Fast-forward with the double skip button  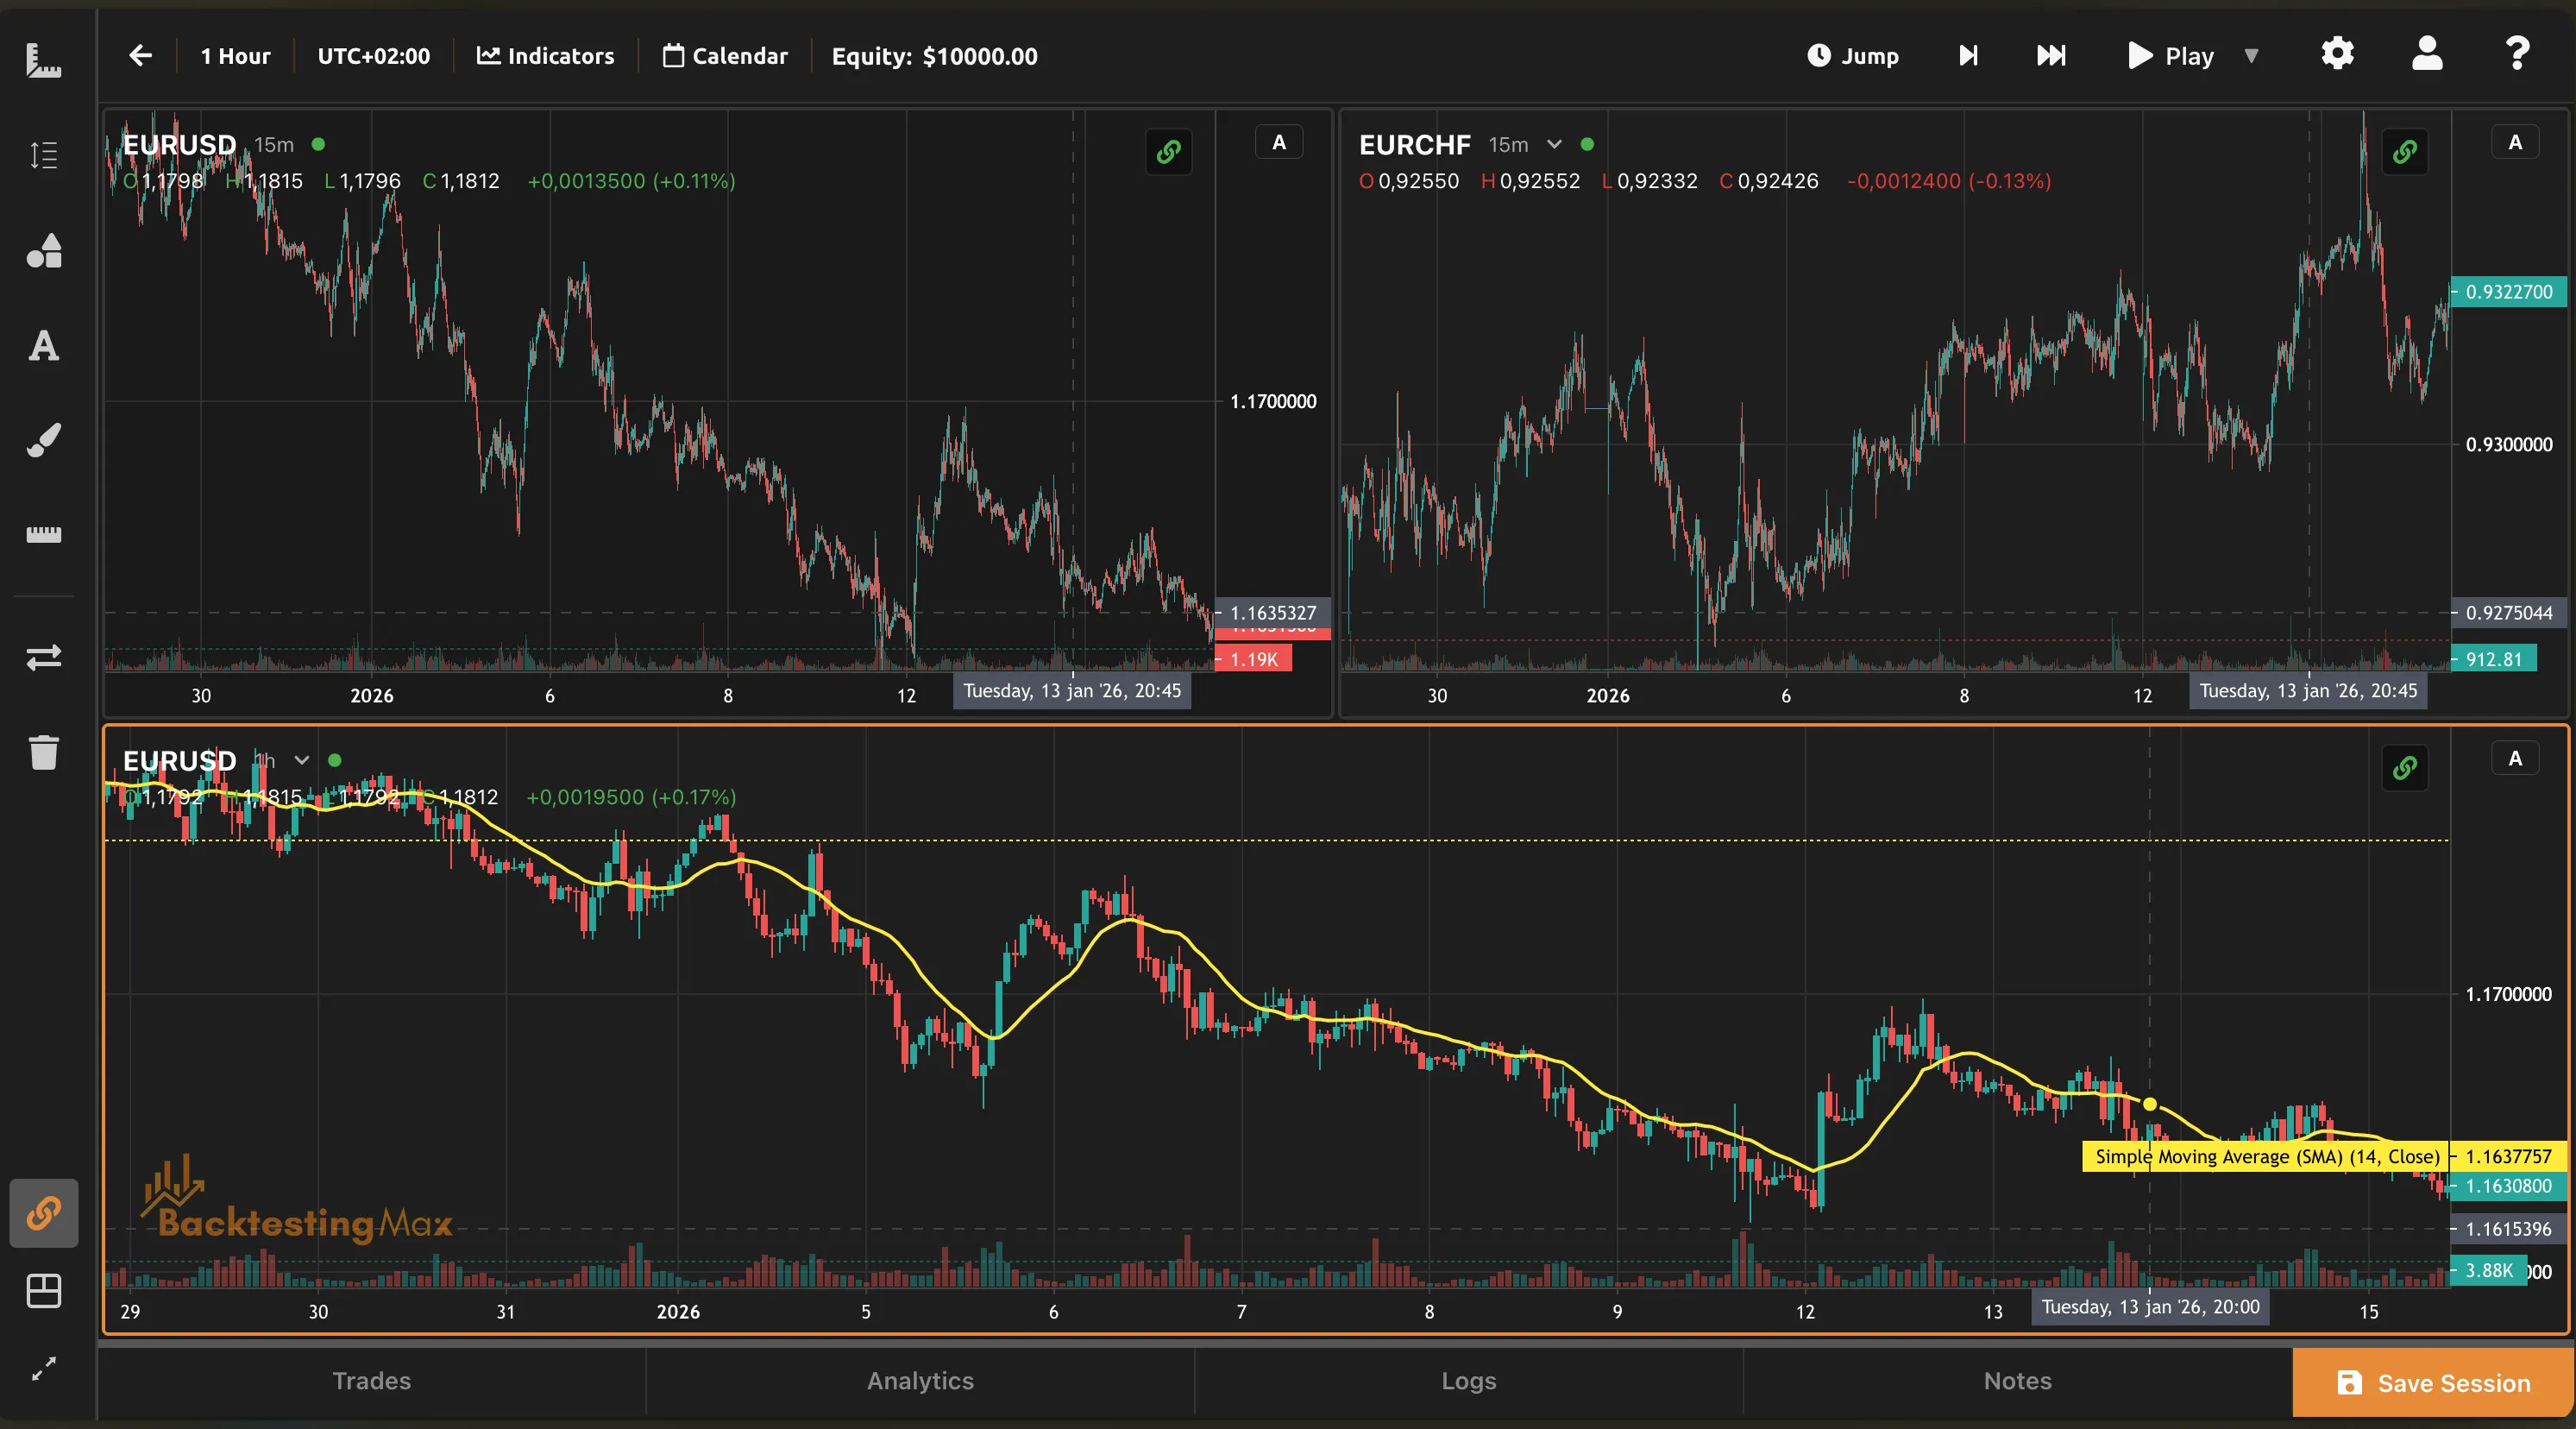click(2051, 55)
